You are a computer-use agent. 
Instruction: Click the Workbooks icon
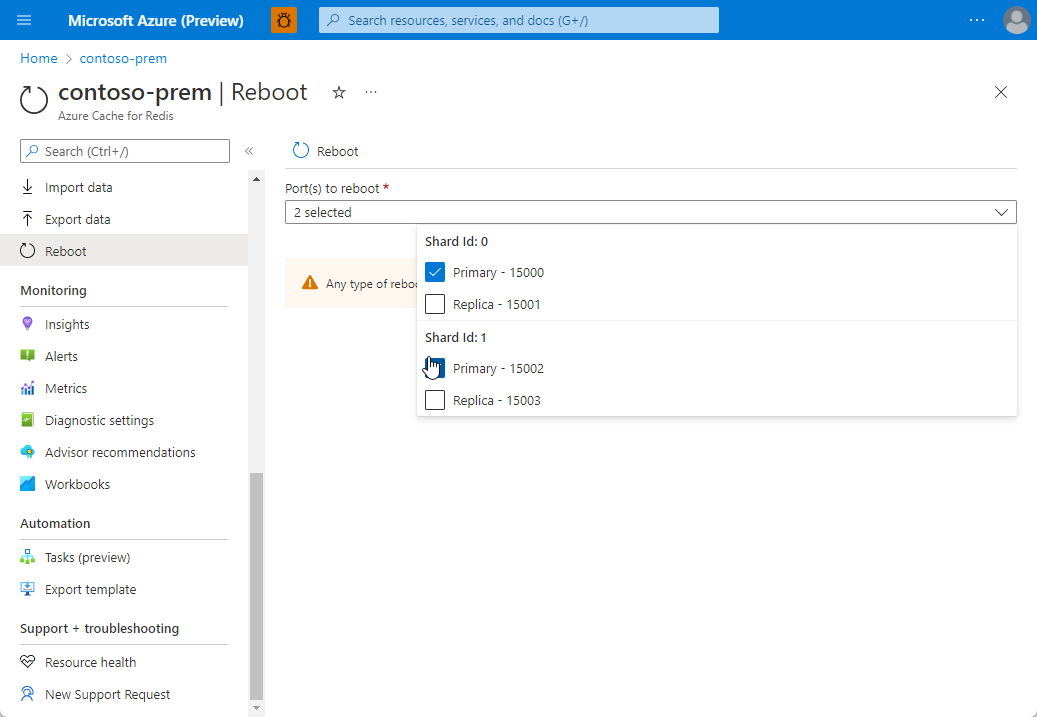point(28,484)
